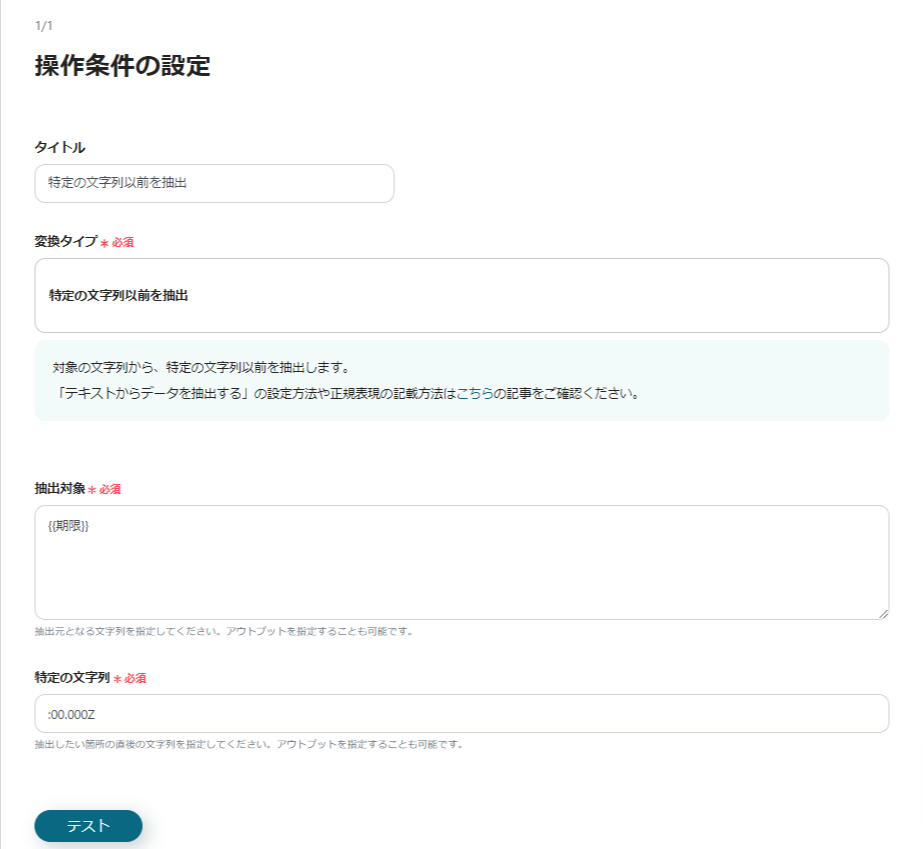Click the テスト button
This screenshot has height=849, width=923.
point(88,826)
